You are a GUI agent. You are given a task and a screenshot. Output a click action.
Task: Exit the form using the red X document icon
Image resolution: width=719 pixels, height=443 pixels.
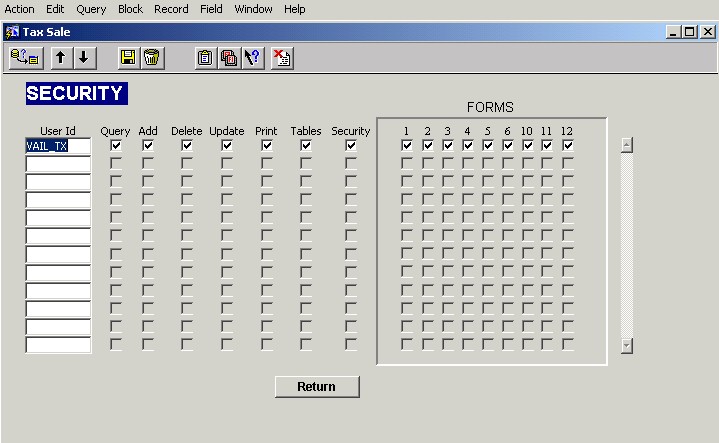click(x=282, y=58)
